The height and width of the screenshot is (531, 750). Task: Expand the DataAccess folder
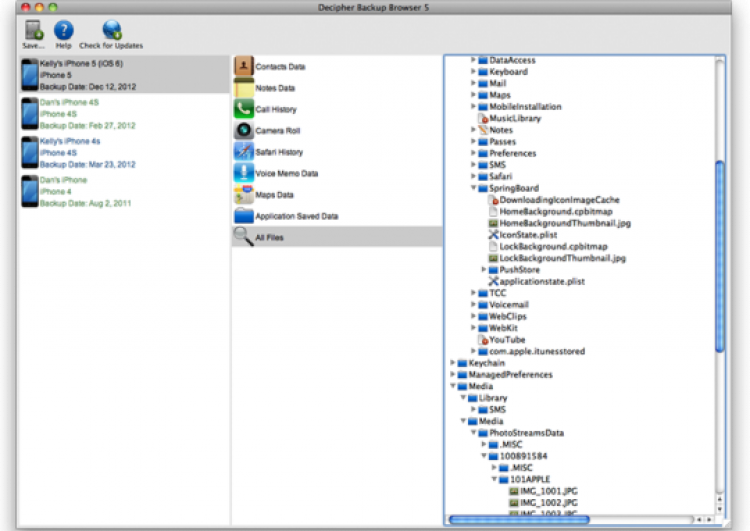473,60
